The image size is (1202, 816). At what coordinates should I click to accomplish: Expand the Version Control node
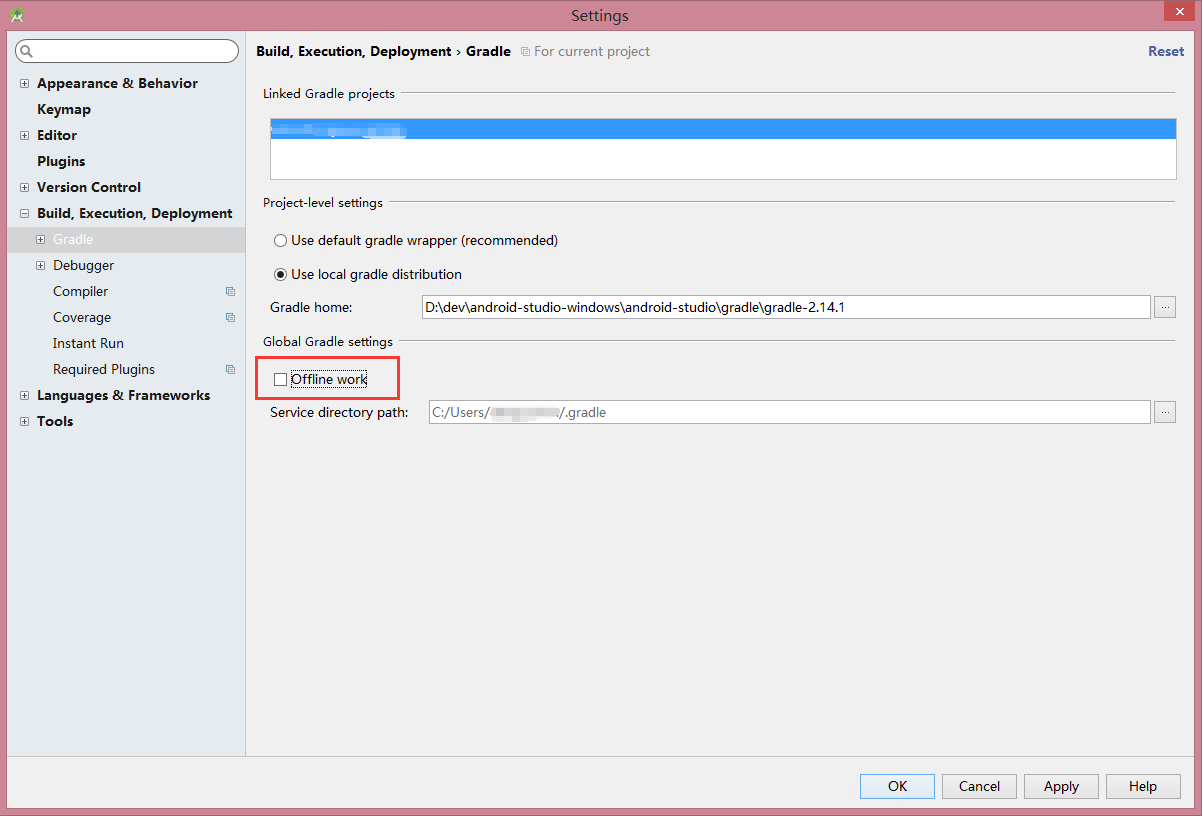(x=24, y=188)
